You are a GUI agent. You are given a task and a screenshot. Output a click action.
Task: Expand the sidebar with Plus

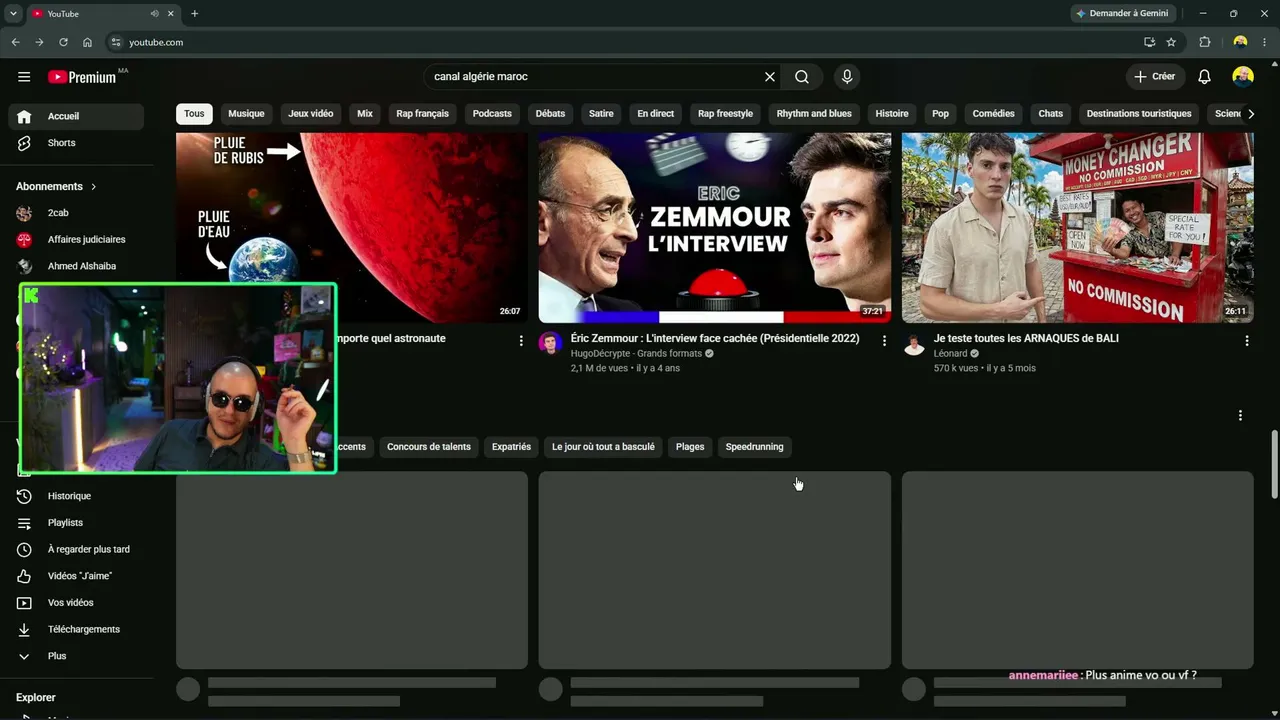[76, 656]
